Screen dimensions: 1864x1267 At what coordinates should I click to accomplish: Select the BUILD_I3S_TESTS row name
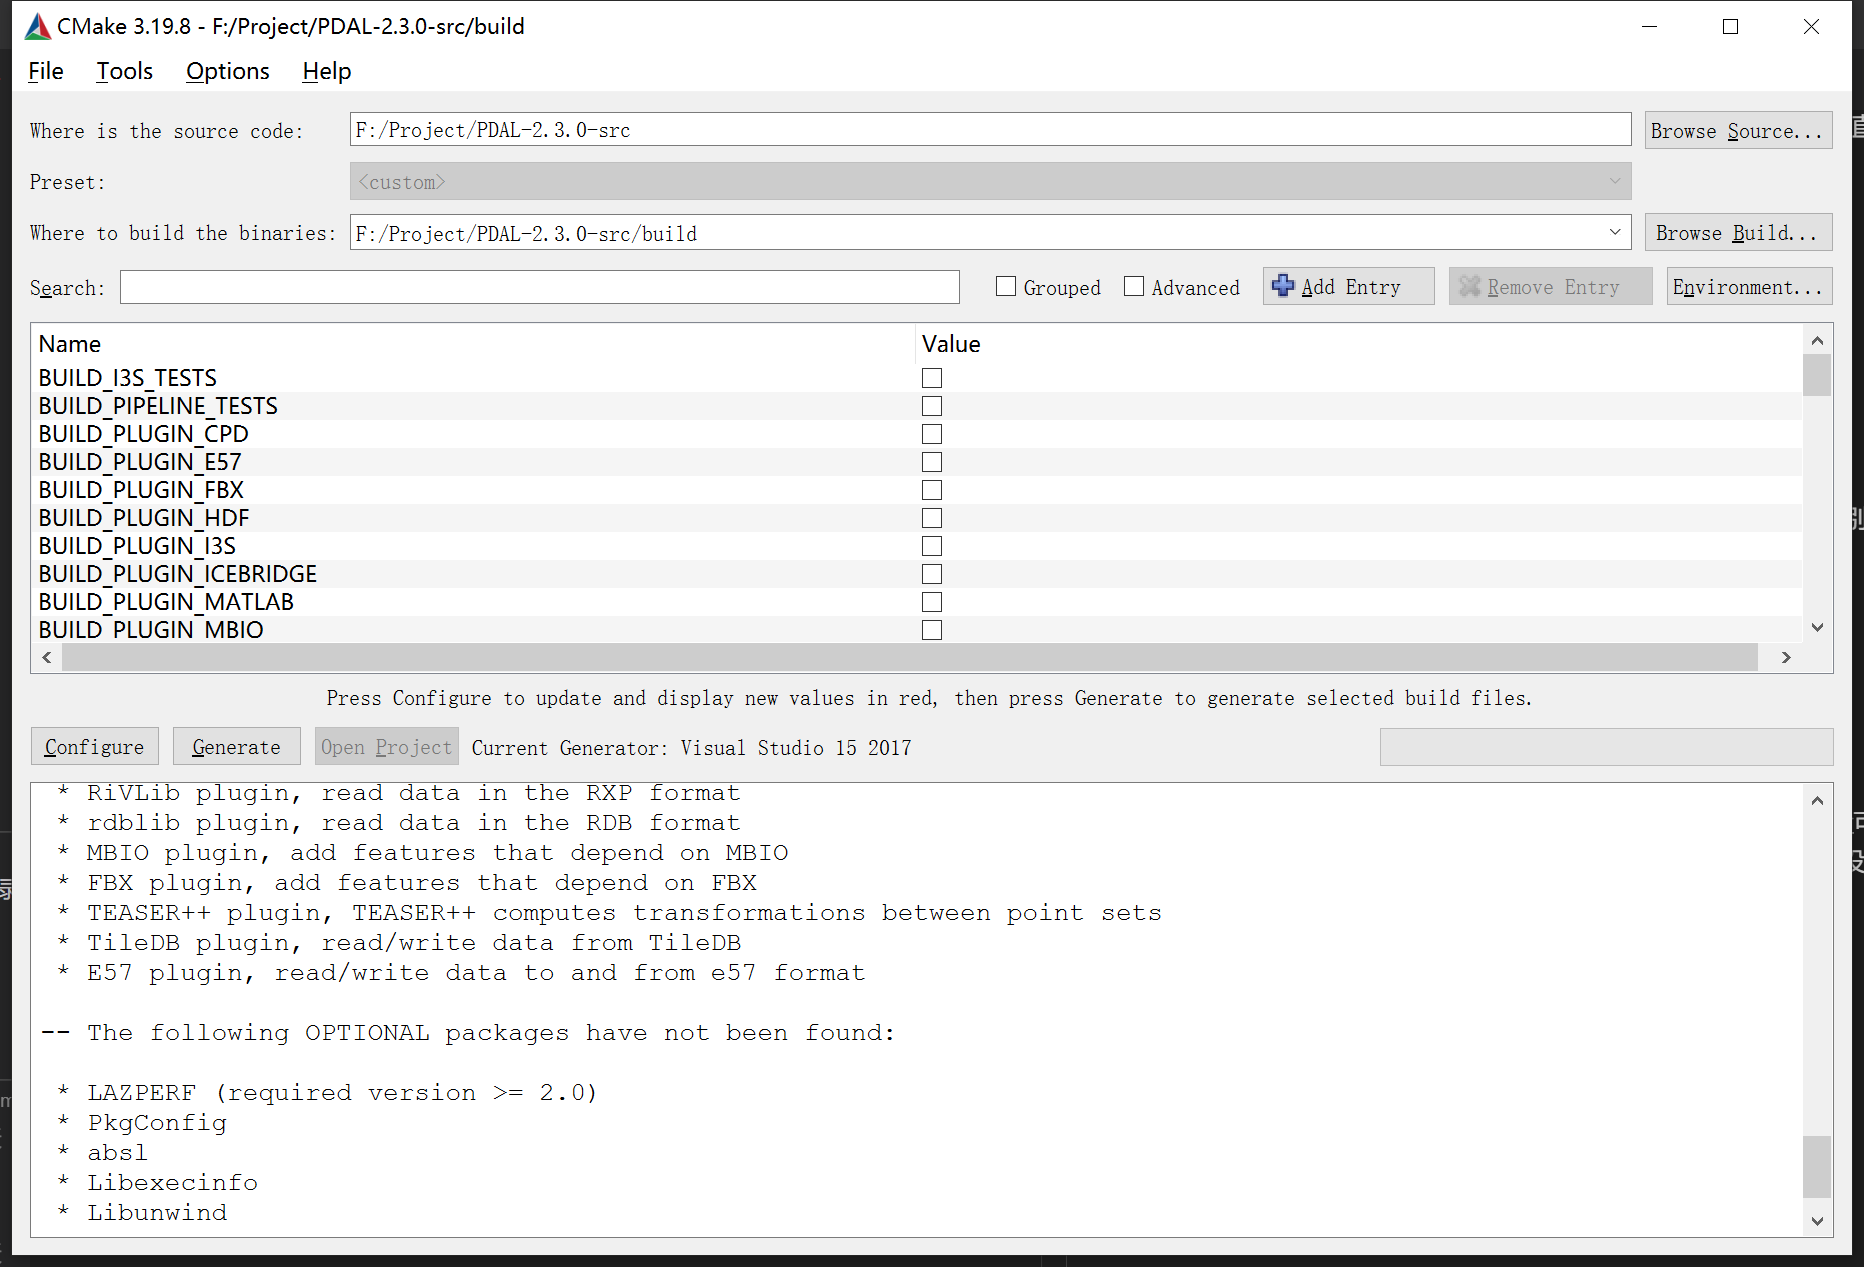[128, 378]
